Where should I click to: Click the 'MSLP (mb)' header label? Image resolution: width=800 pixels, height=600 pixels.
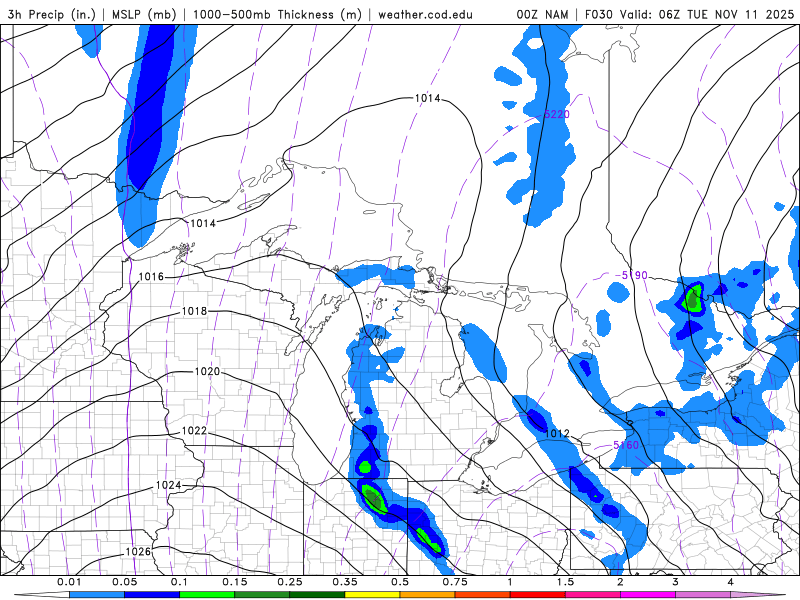click(x=144, y=14)
